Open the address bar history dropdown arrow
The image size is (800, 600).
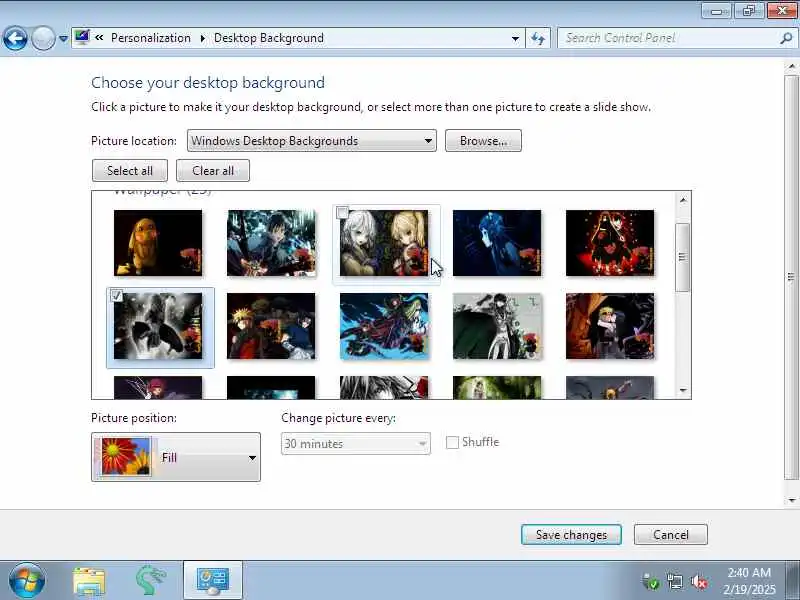coord(515,38)
